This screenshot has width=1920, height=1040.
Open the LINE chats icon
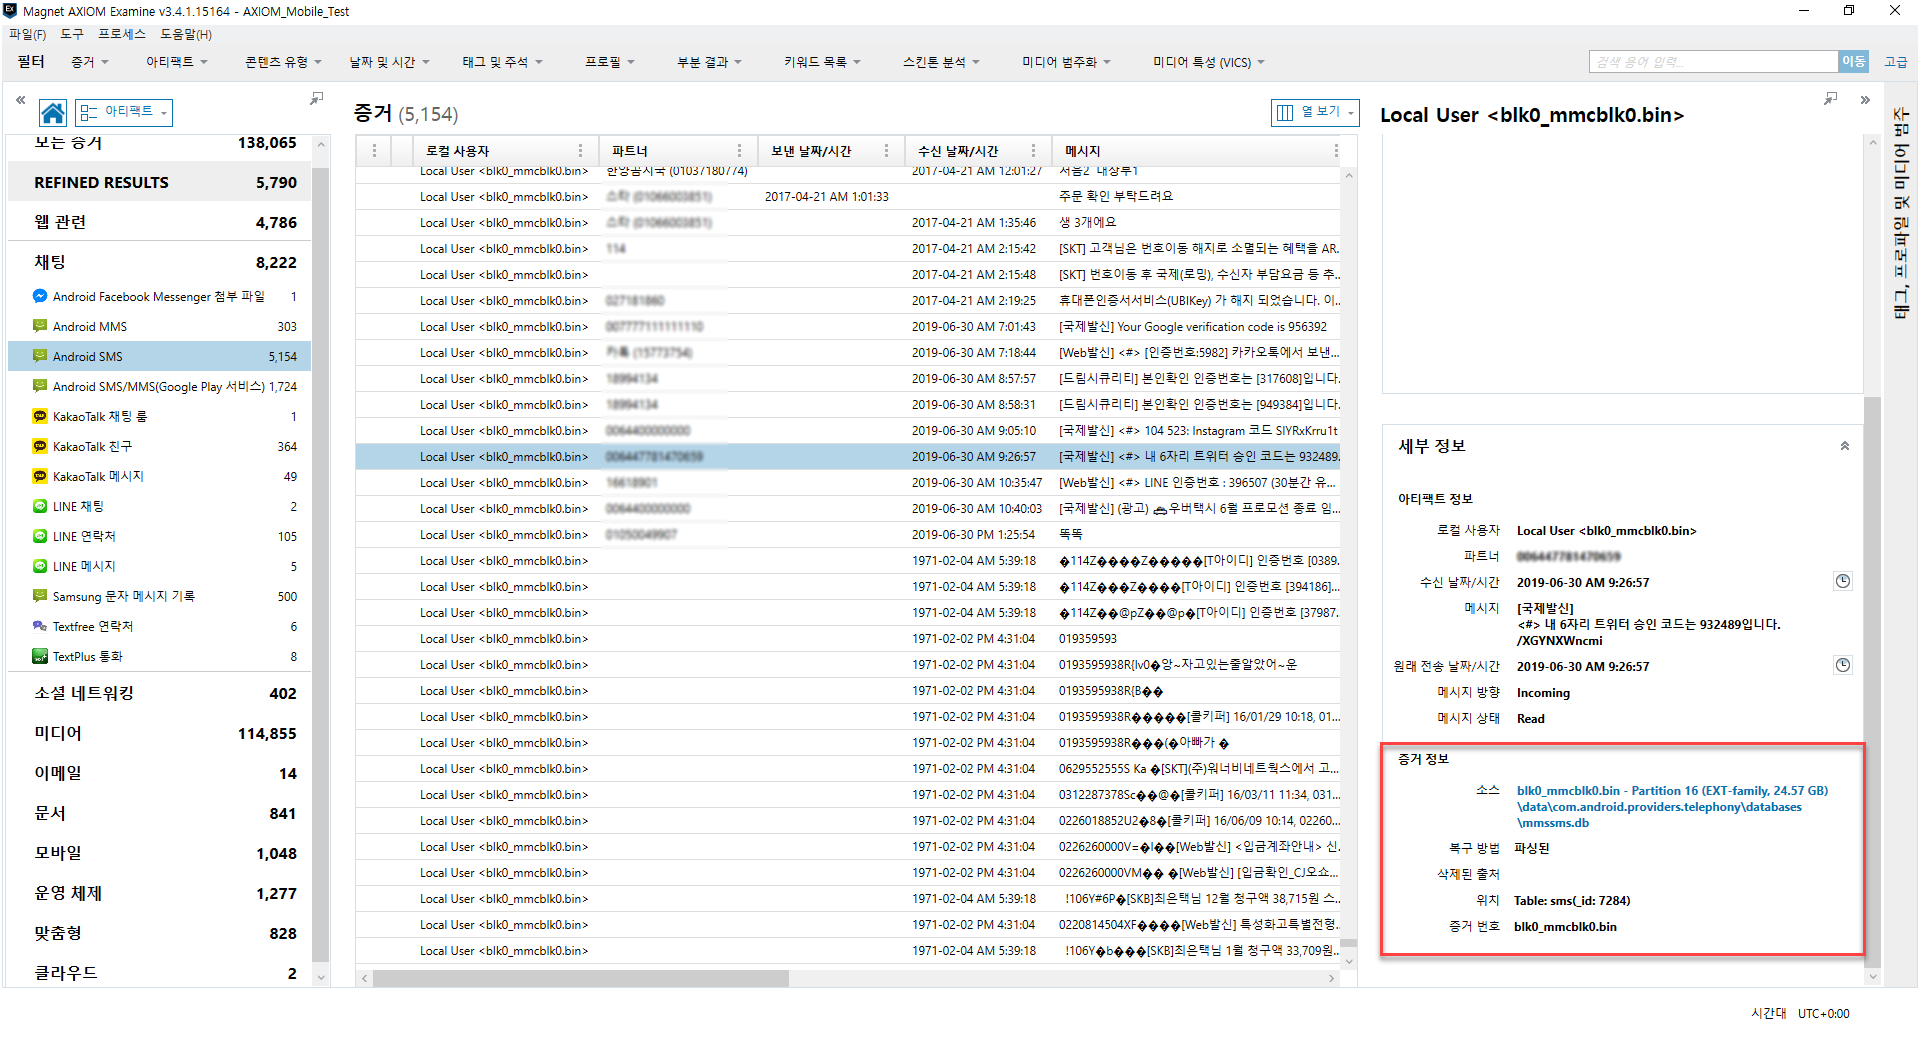pyautogui.click(x=40, y=506)
